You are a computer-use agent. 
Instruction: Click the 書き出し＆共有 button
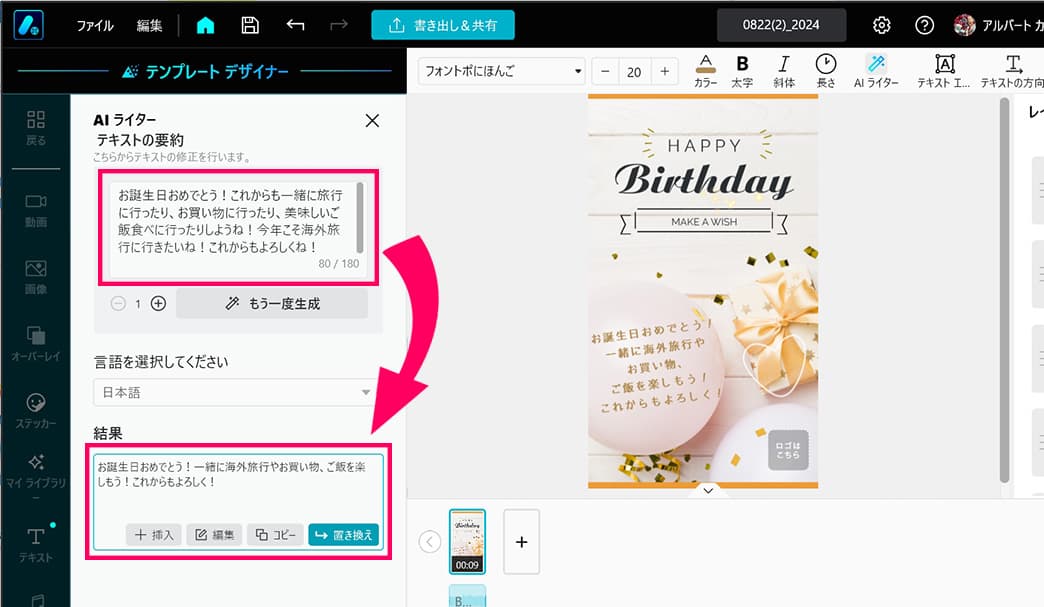443,25
